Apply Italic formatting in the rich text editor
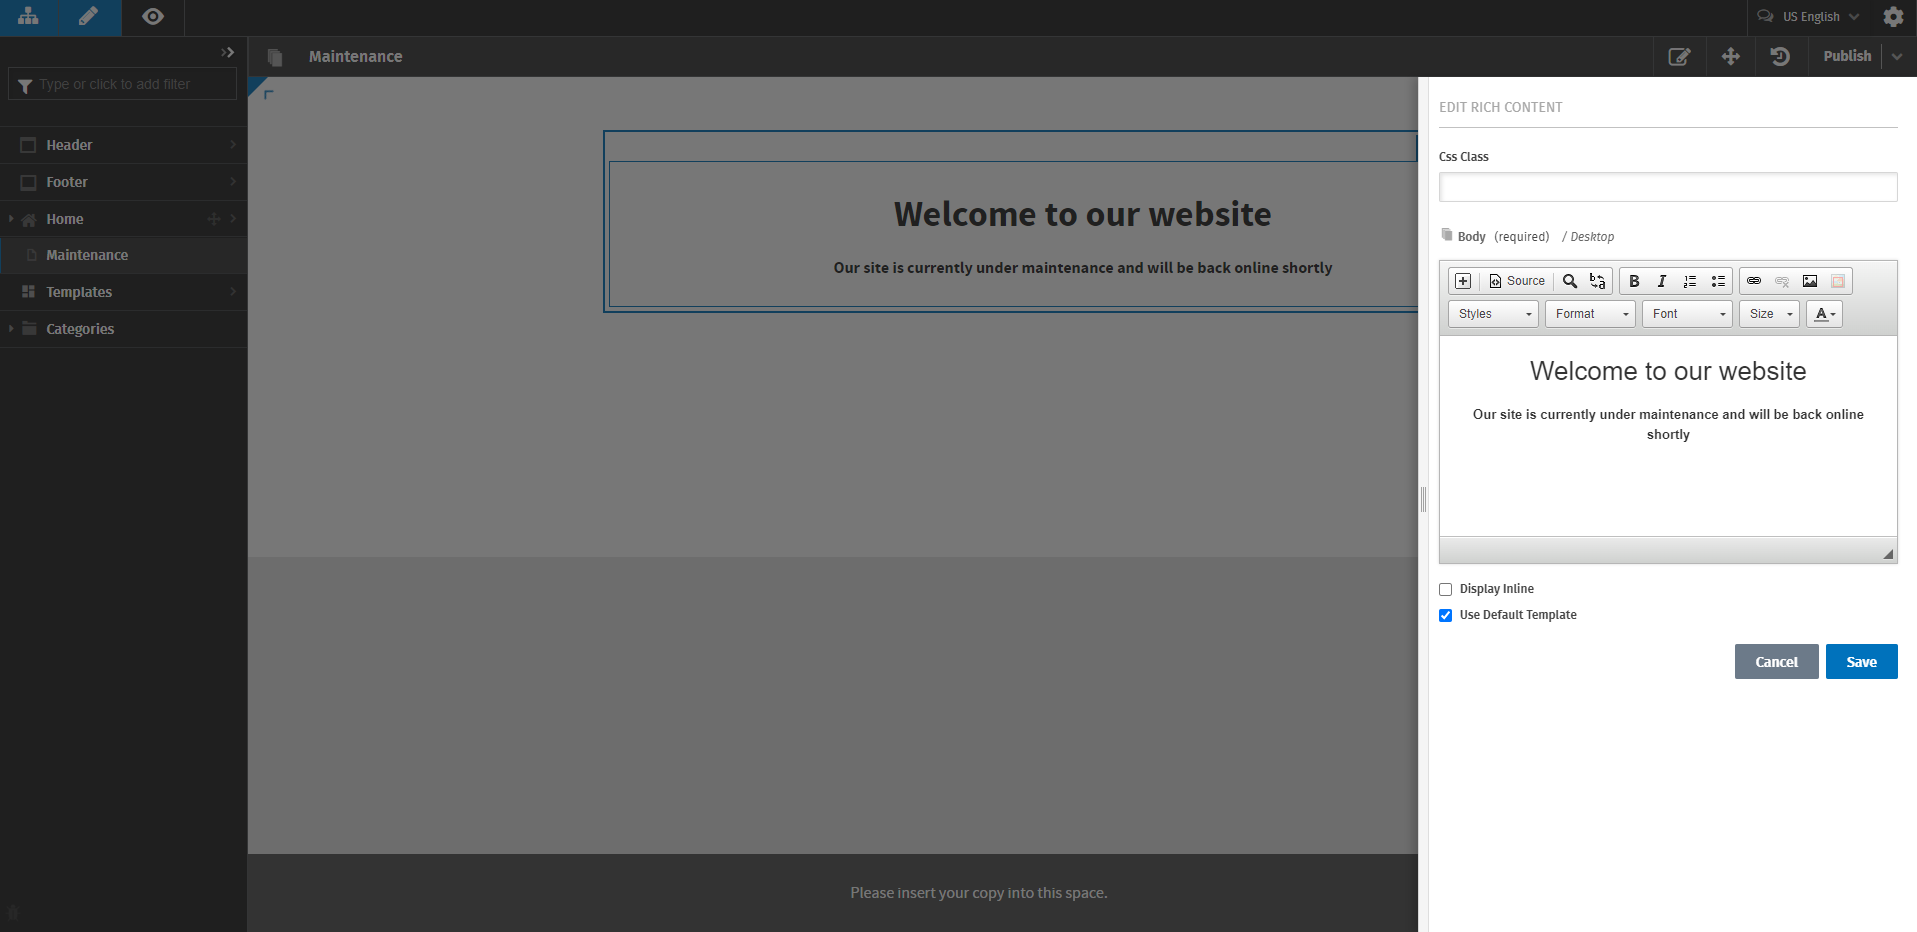This screenshot has width=1917, height=932. (1661, 281)
